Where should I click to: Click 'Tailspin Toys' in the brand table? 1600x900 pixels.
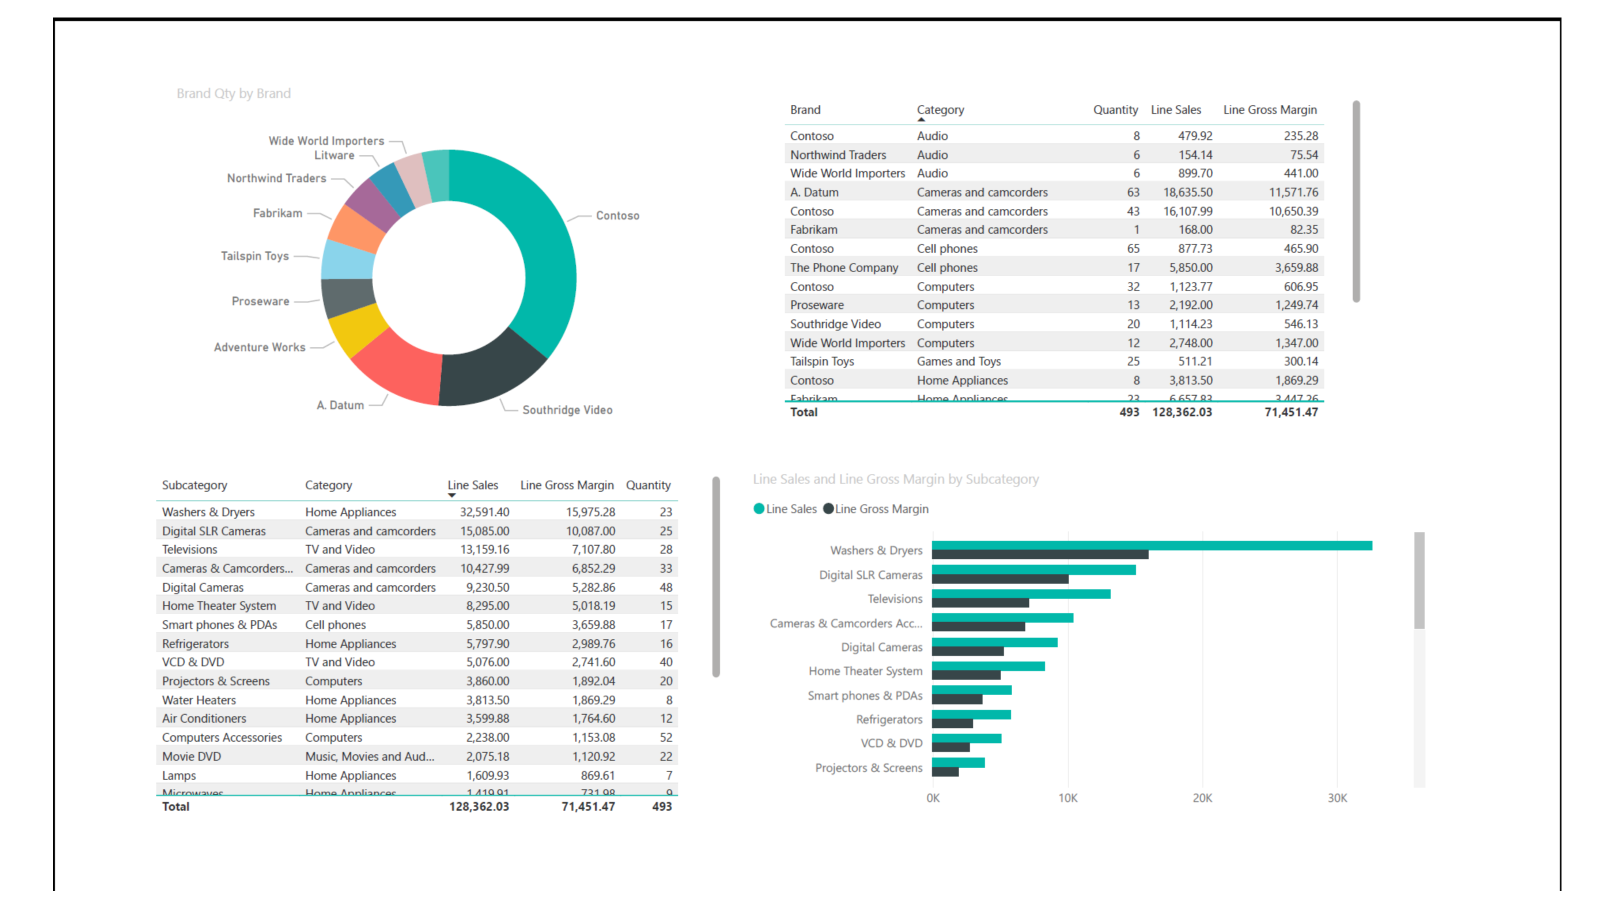pos(822,362)
